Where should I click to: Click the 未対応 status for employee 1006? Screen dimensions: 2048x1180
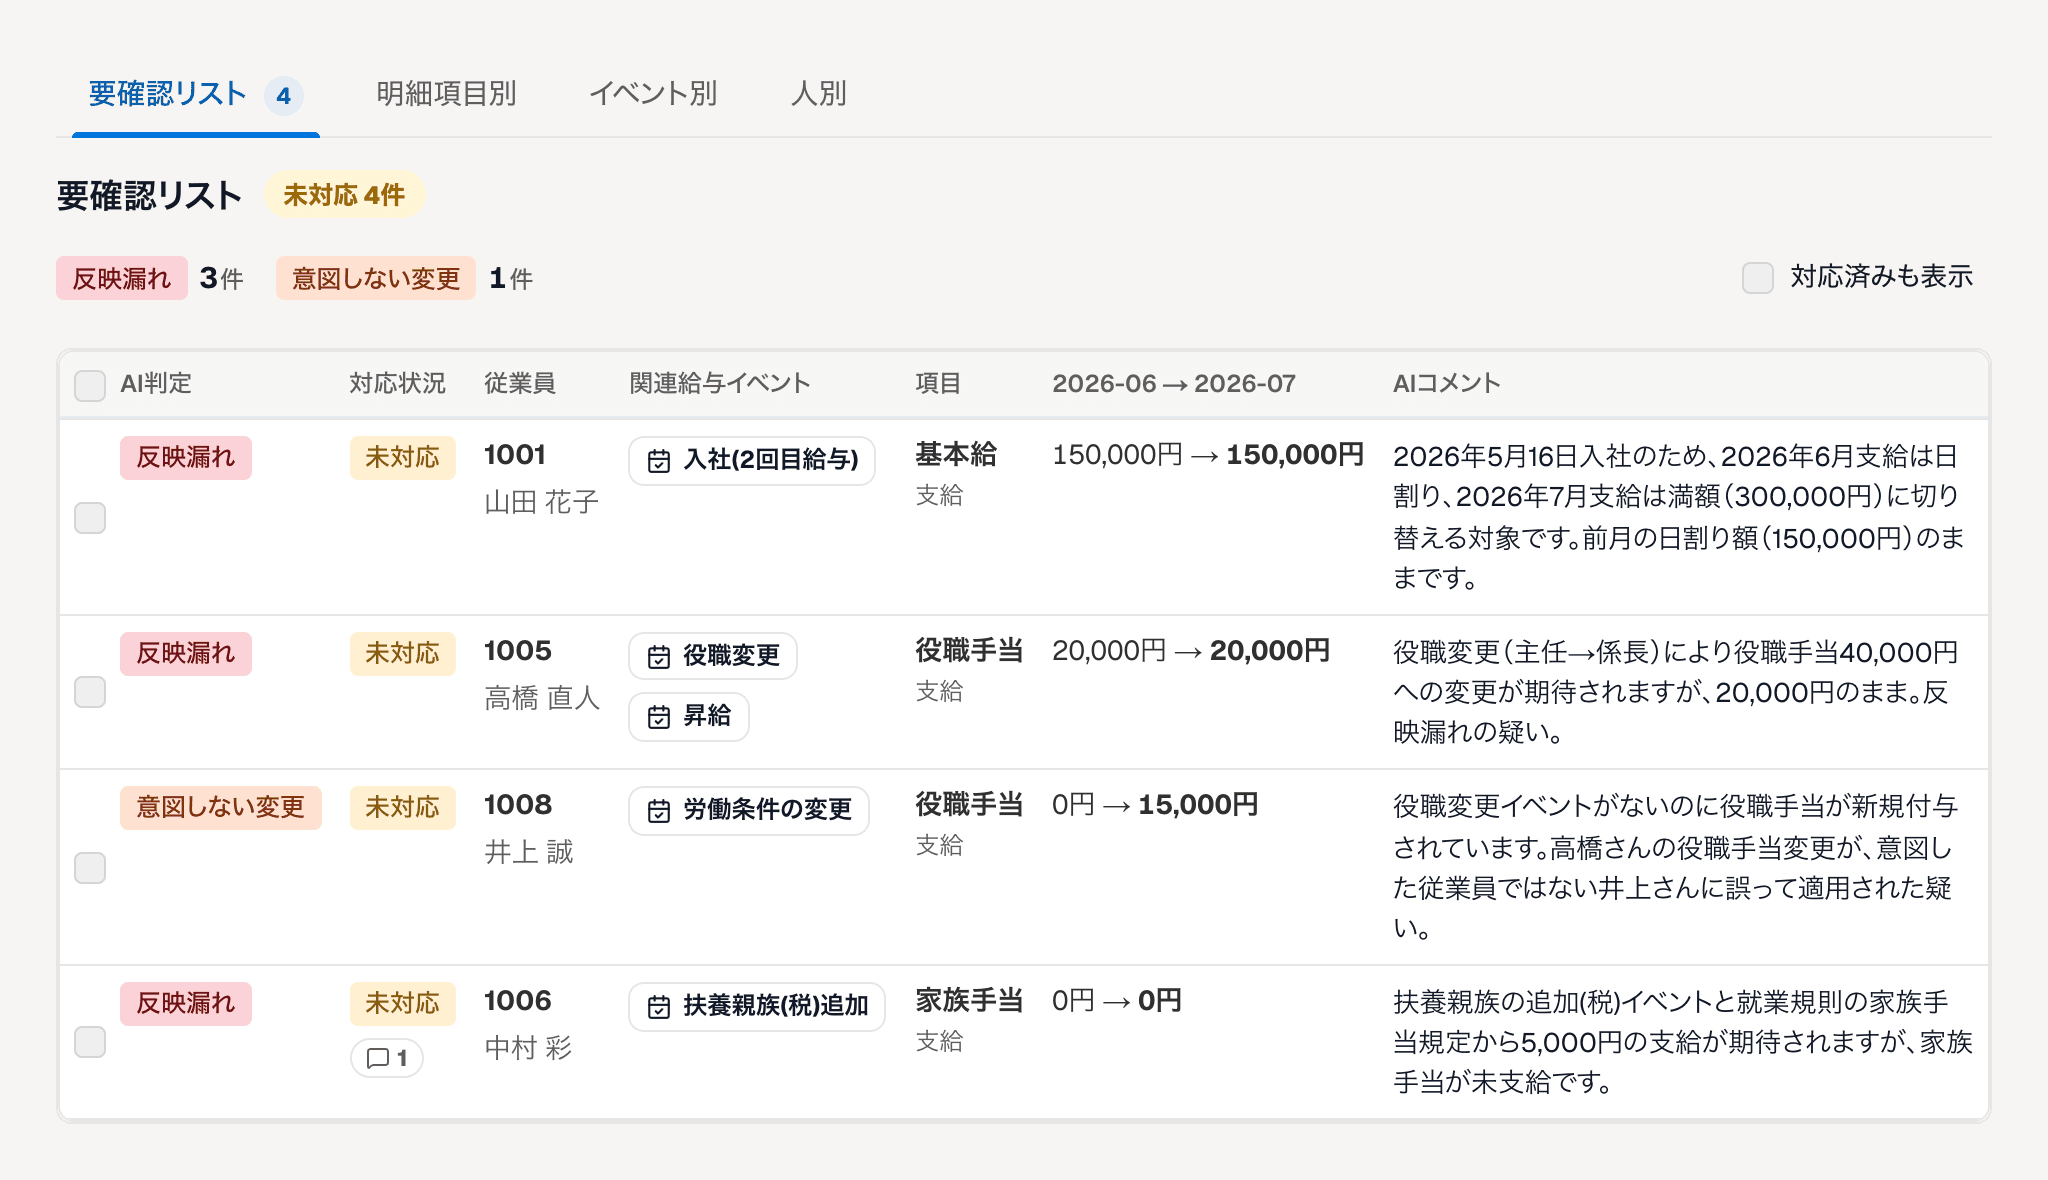pyautogui.click(x=403, y=1003)
